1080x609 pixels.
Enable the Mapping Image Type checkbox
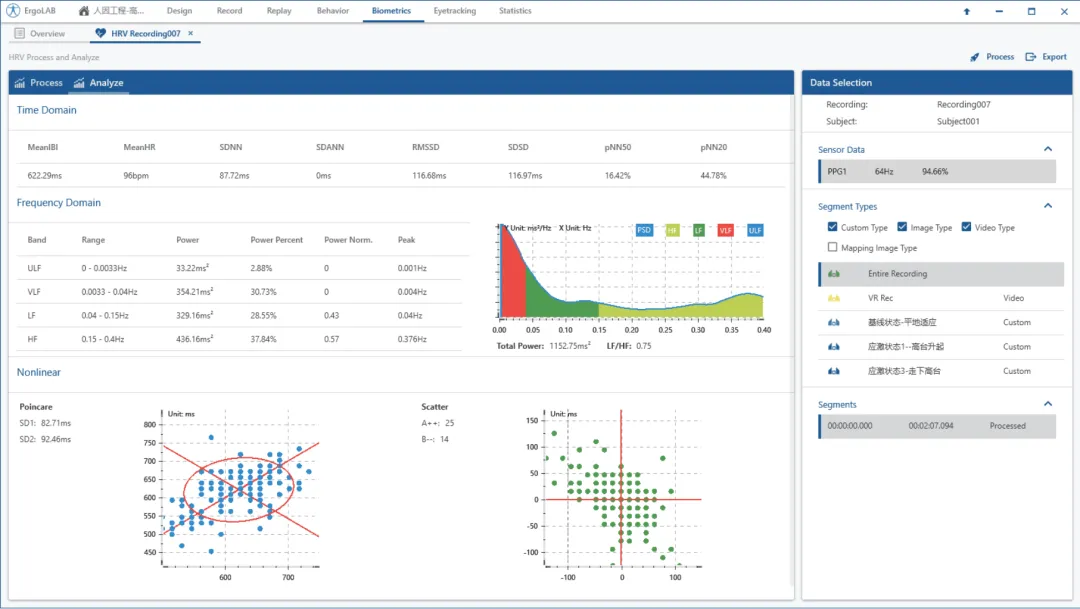click(x=833, y=248)
